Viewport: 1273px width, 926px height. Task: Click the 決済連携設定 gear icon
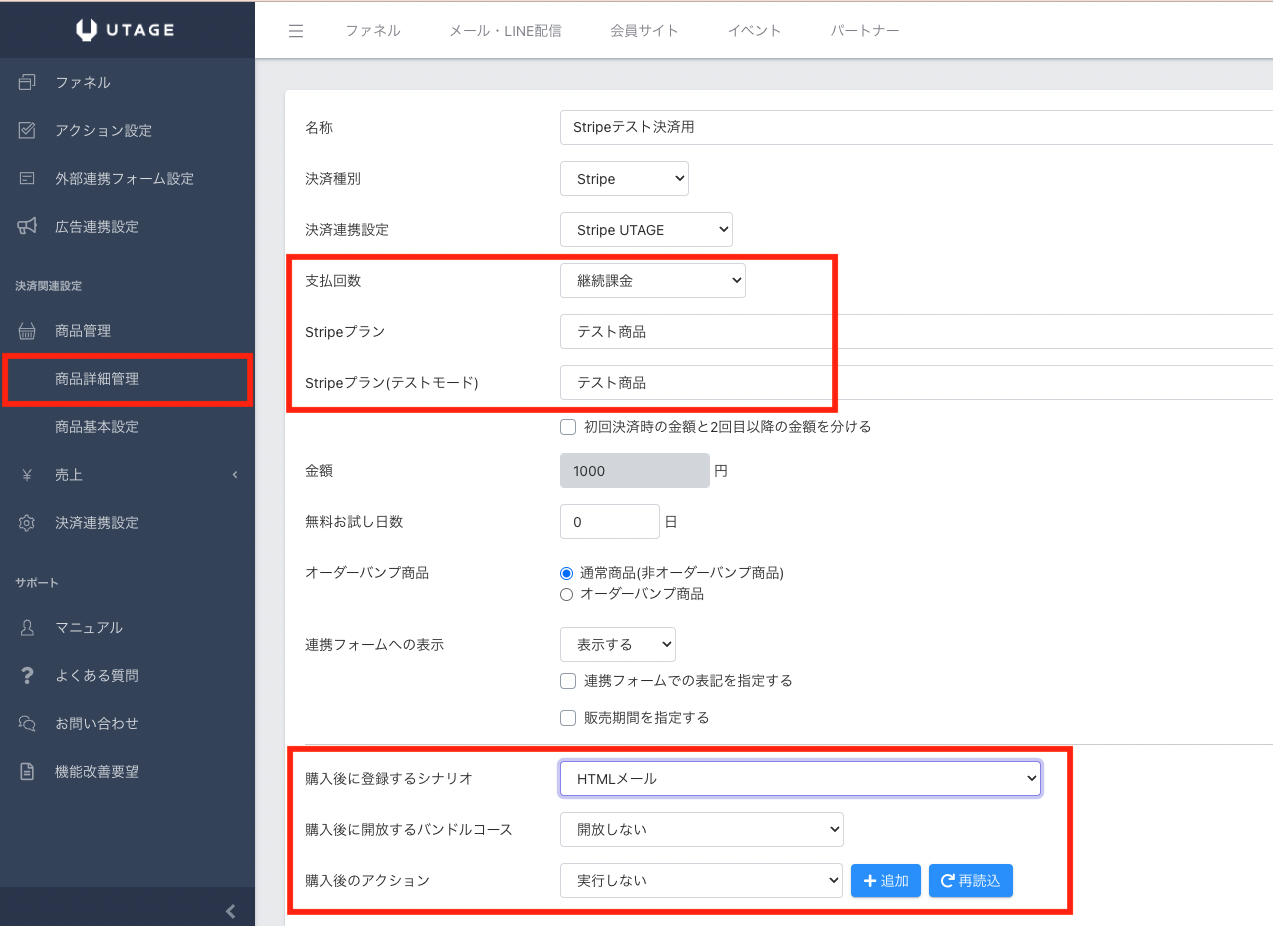pyautogui.click(x=27, y=523)
